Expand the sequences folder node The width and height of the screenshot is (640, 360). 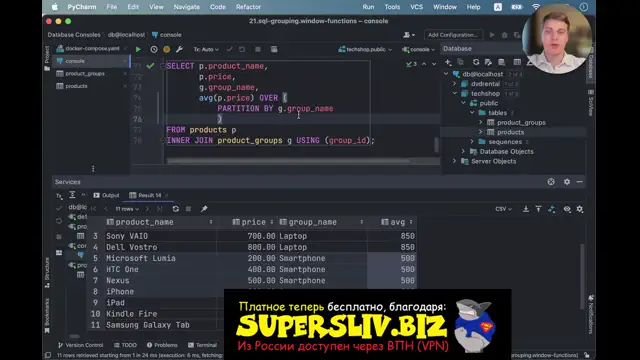(472, 142)
